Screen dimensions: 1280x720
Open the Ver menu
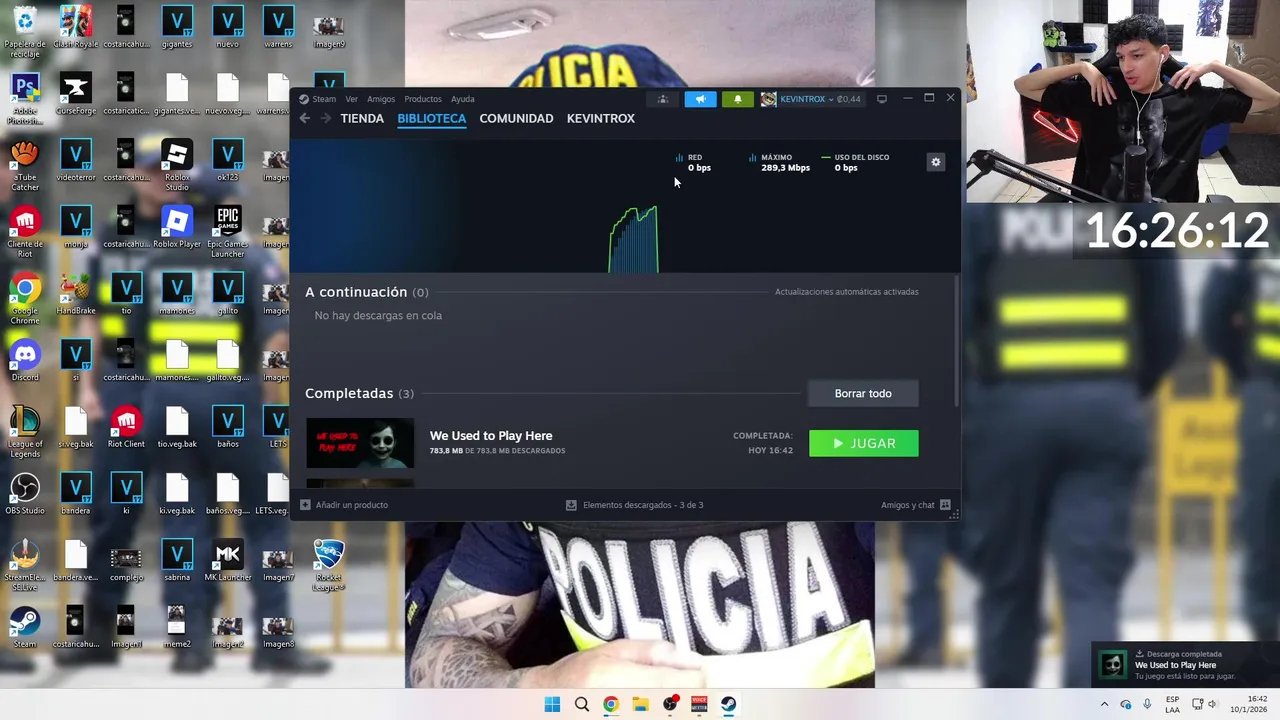click(x=351, y=99)
